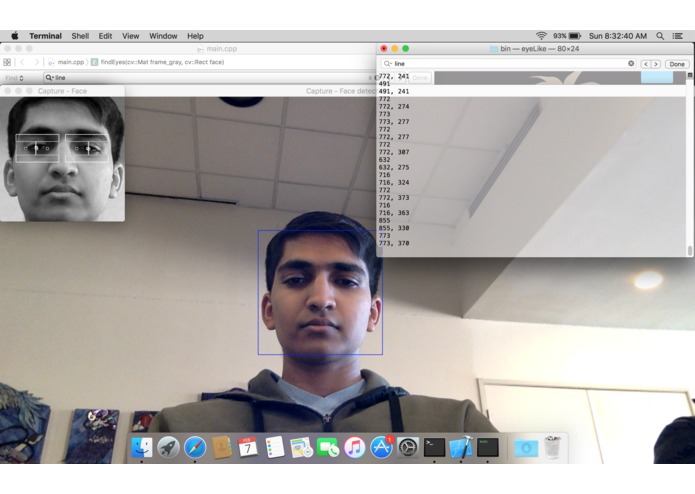
Task: Click terminal output line '773, 370'
Action: pyautogui.click(x=394, y=243)
